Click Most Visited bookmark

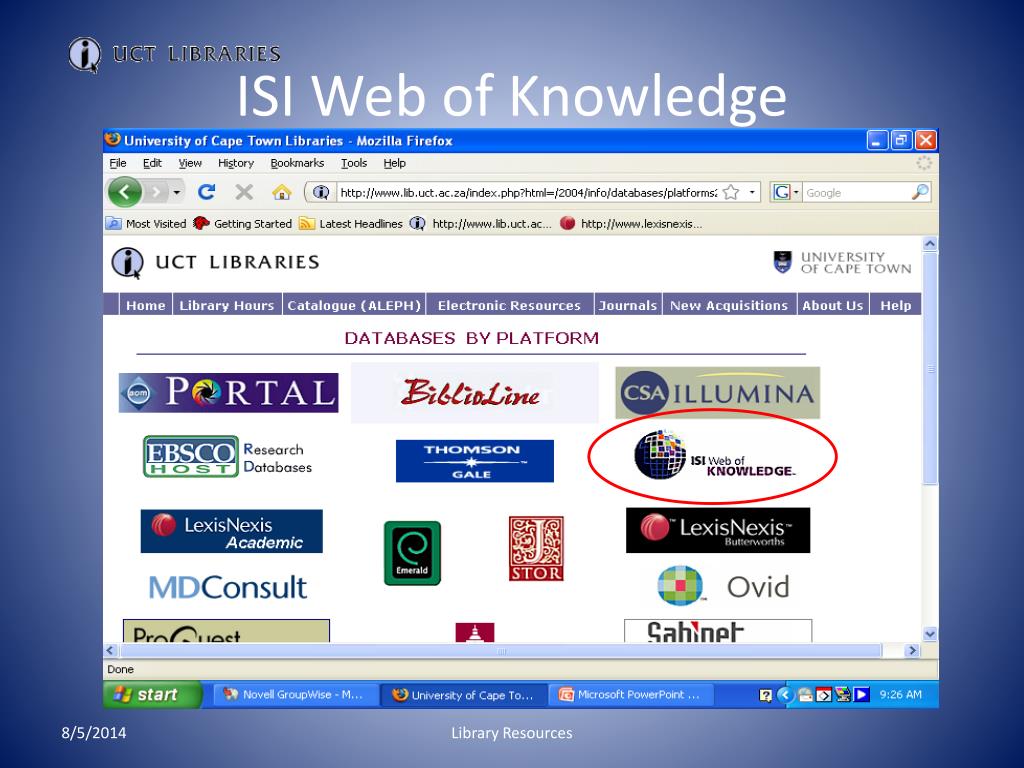tap(146, 223)
